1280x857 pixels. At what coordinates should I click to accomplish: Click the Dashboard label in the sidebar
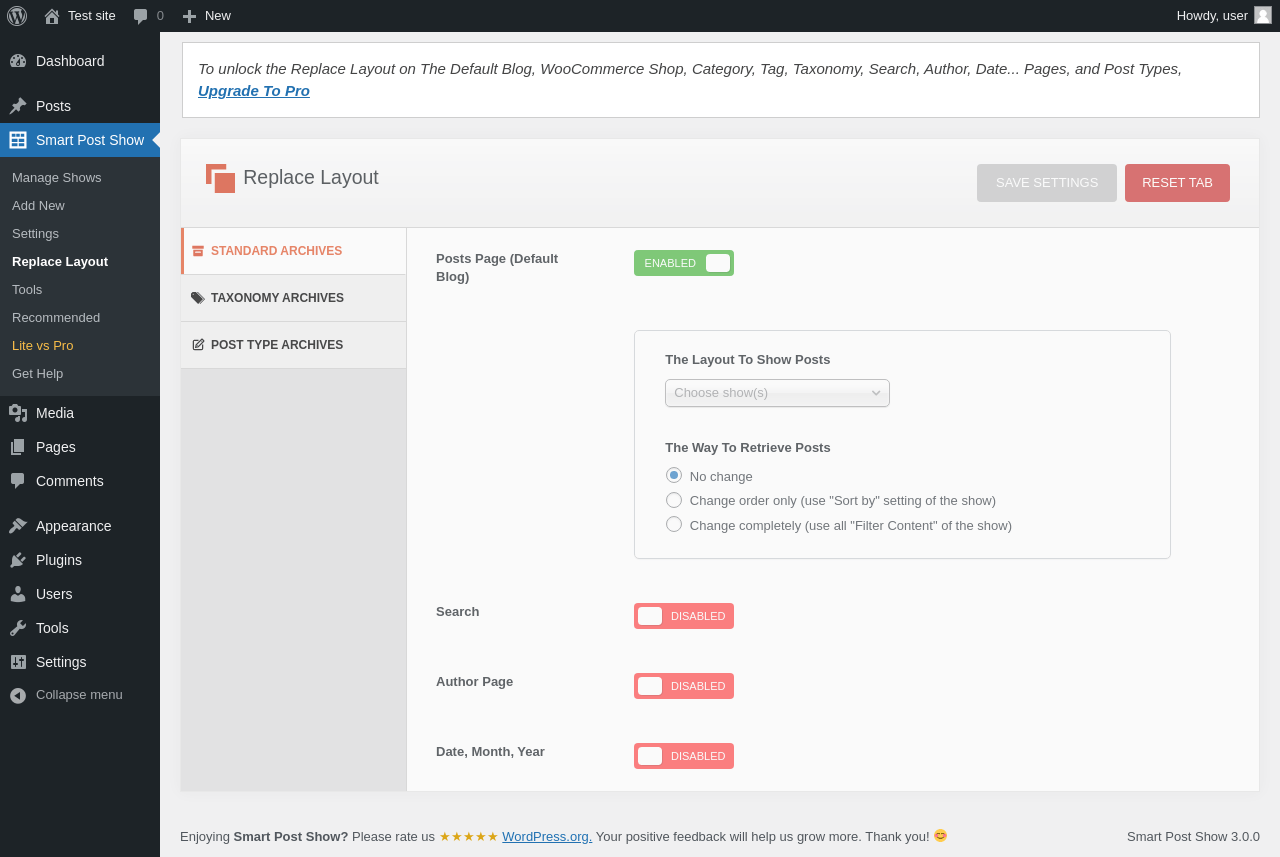(70, 61)
